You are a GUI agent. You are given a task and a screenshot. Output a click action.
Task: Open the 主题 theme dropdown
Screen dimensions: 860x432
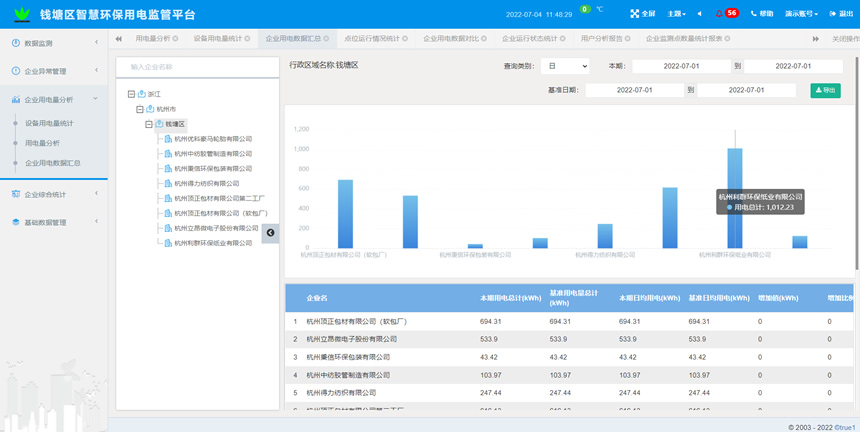tap(676, 14)
